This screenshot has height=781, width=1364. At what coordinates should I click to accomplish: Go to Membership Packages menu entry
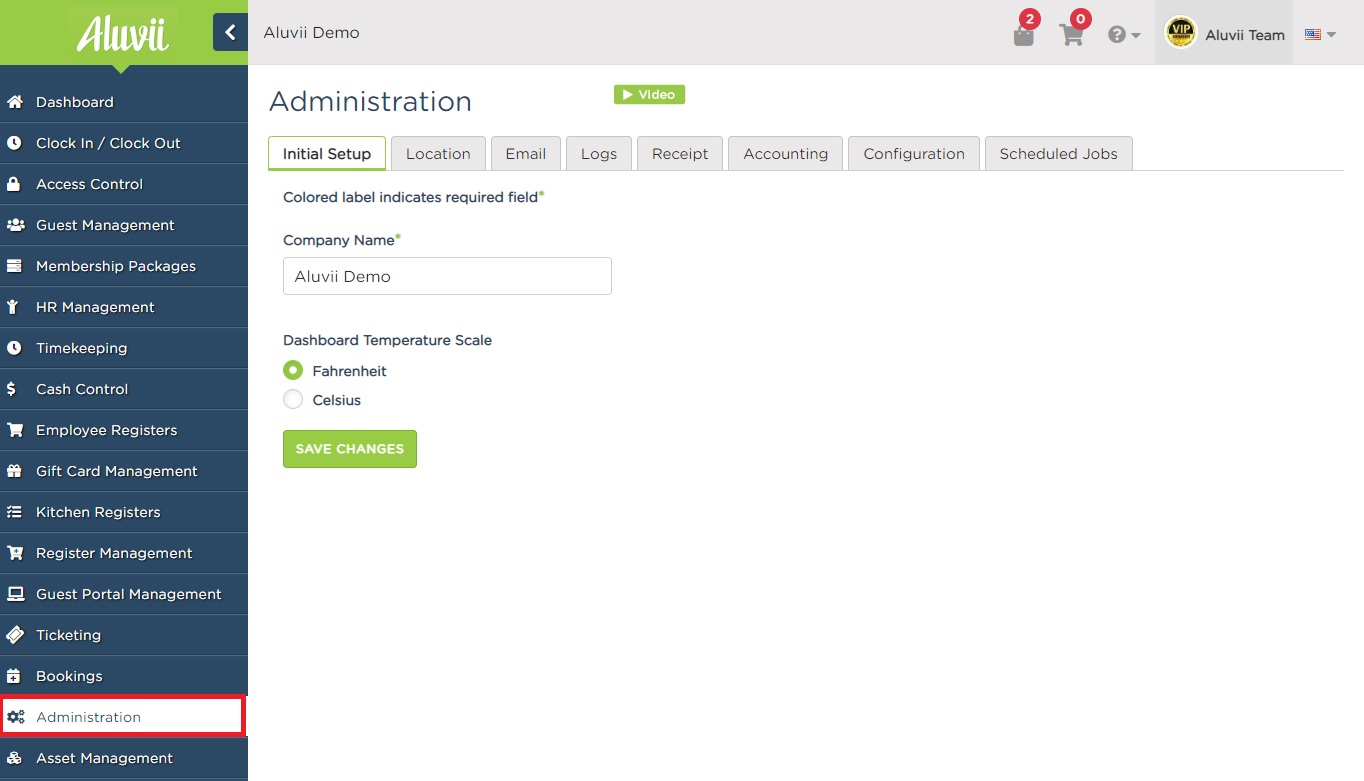[124, 266]
